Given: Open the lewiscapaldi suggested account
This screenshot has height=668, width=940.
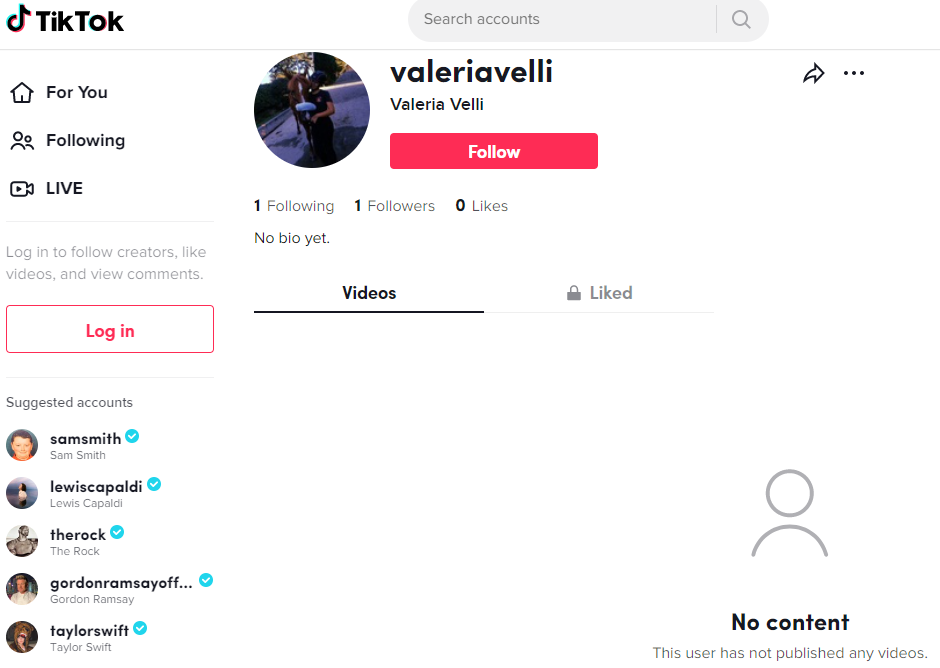Looking at the screenshot, I should point(84,494).
